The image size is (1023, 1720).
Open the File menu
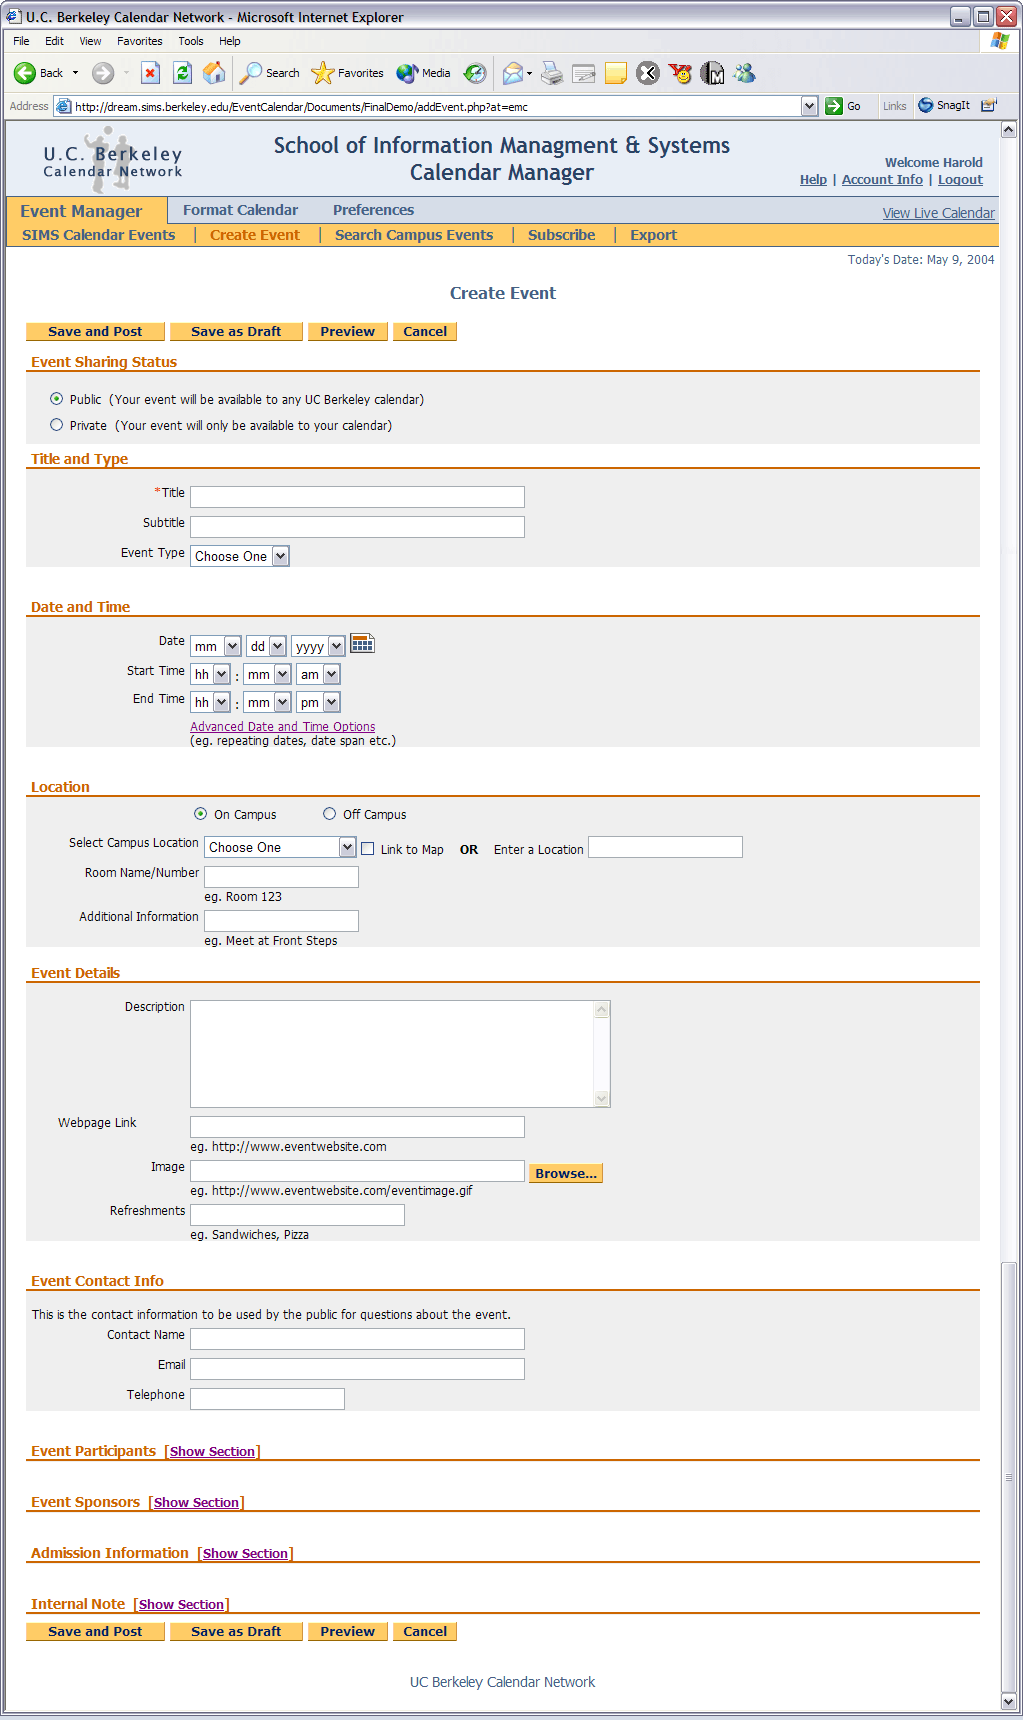point(21,41)
